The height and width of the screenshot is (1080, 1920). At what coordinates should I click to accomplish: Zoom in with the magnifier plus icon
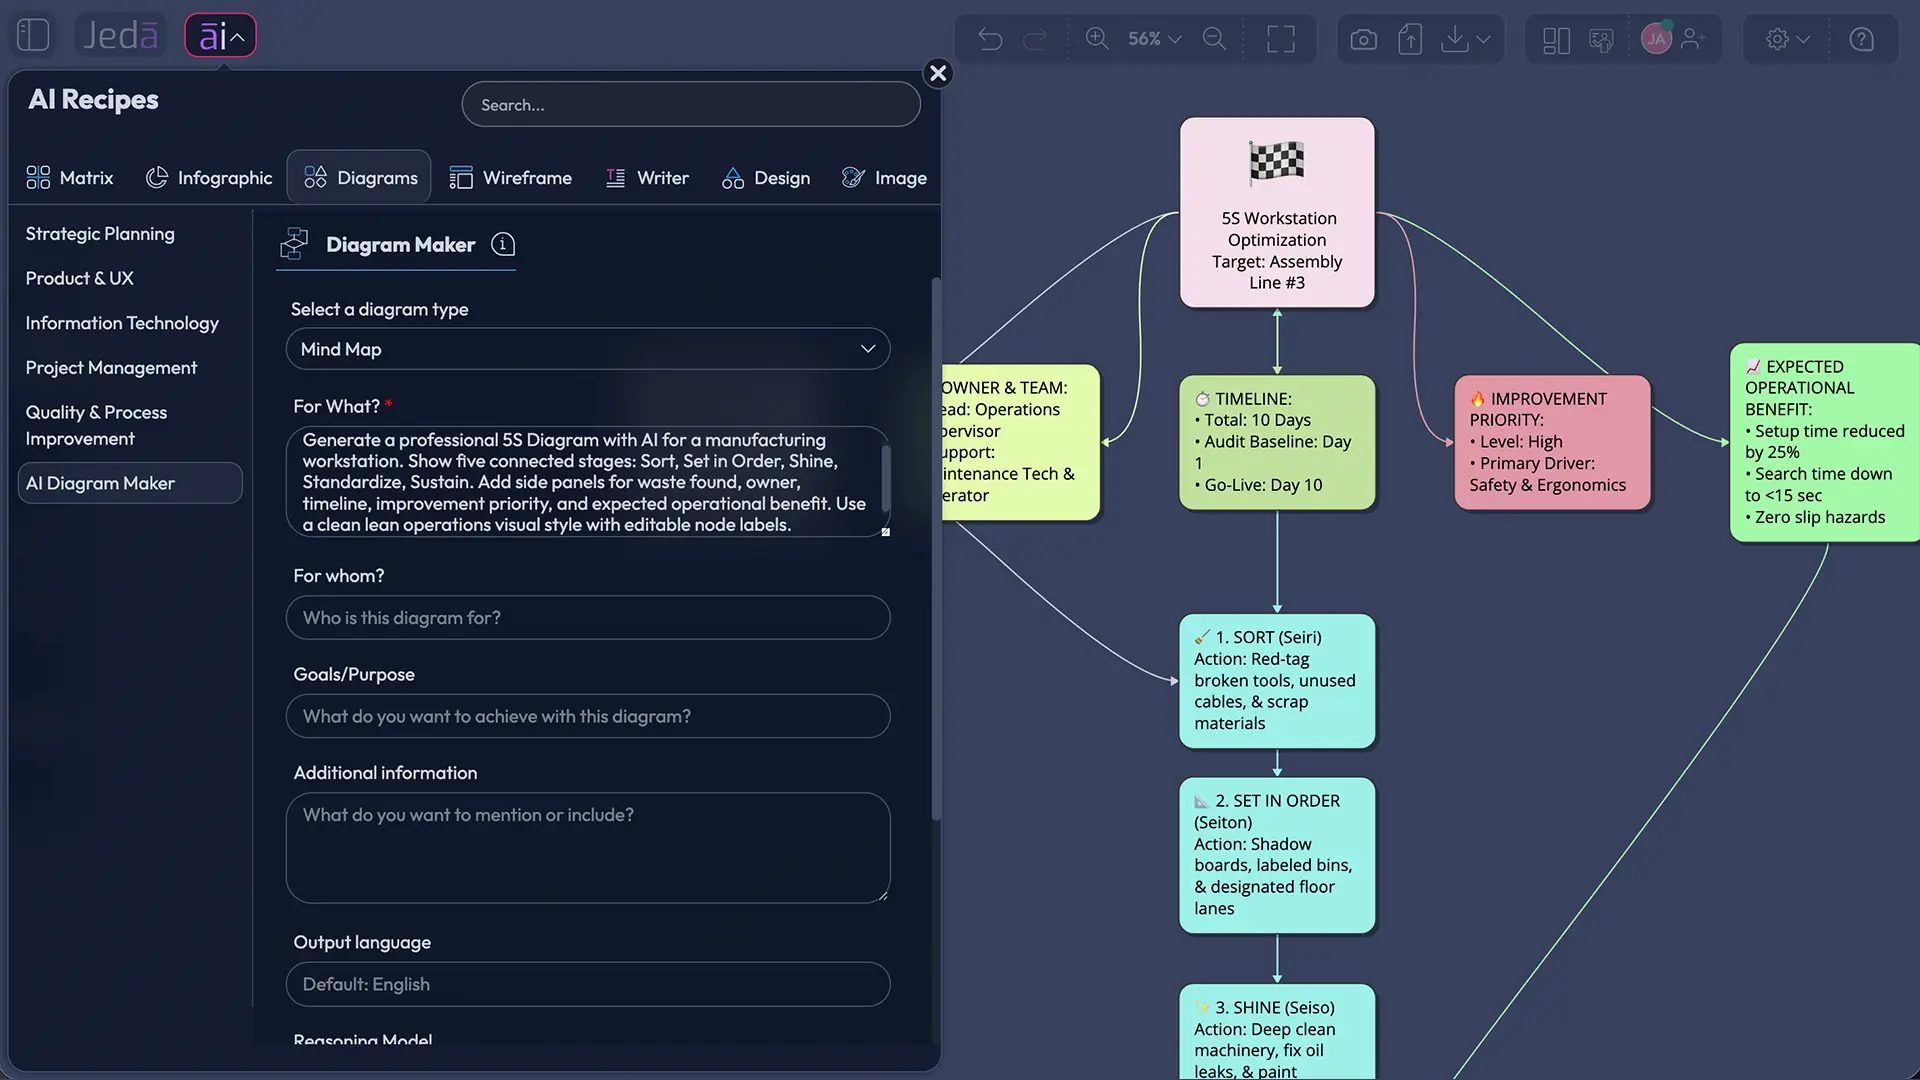coord(1097,38)
